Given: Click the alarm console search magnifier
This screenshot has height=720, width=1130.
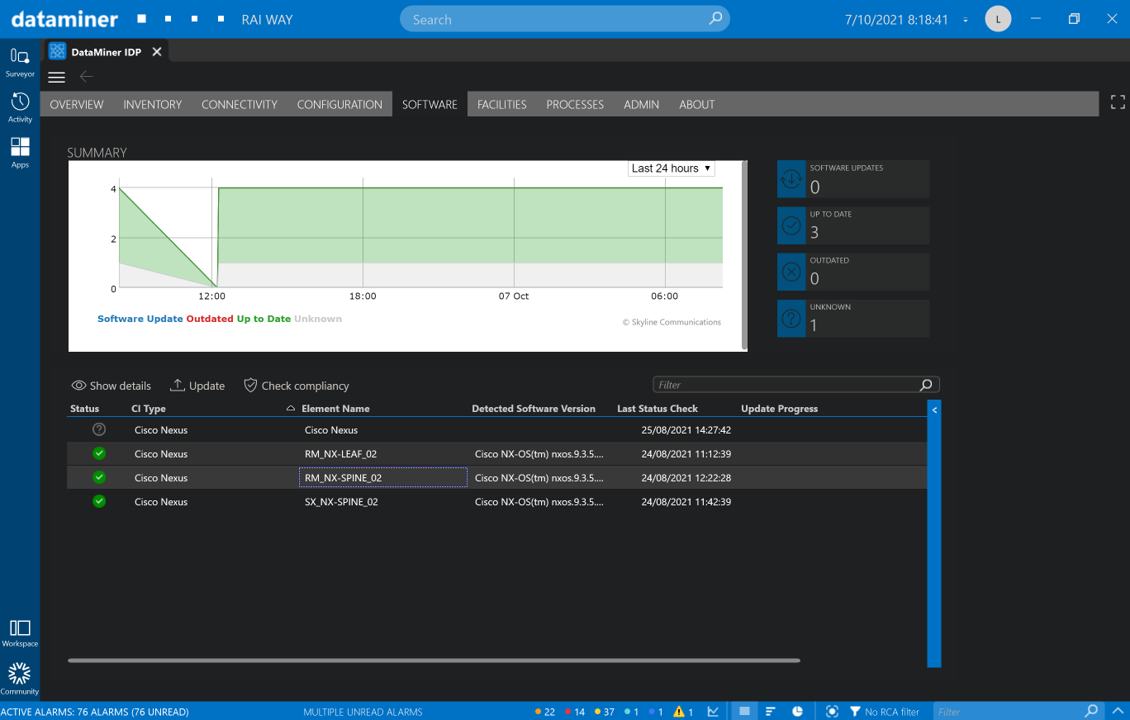Looking at the screenshot, I should click(x=1092, y=711).
